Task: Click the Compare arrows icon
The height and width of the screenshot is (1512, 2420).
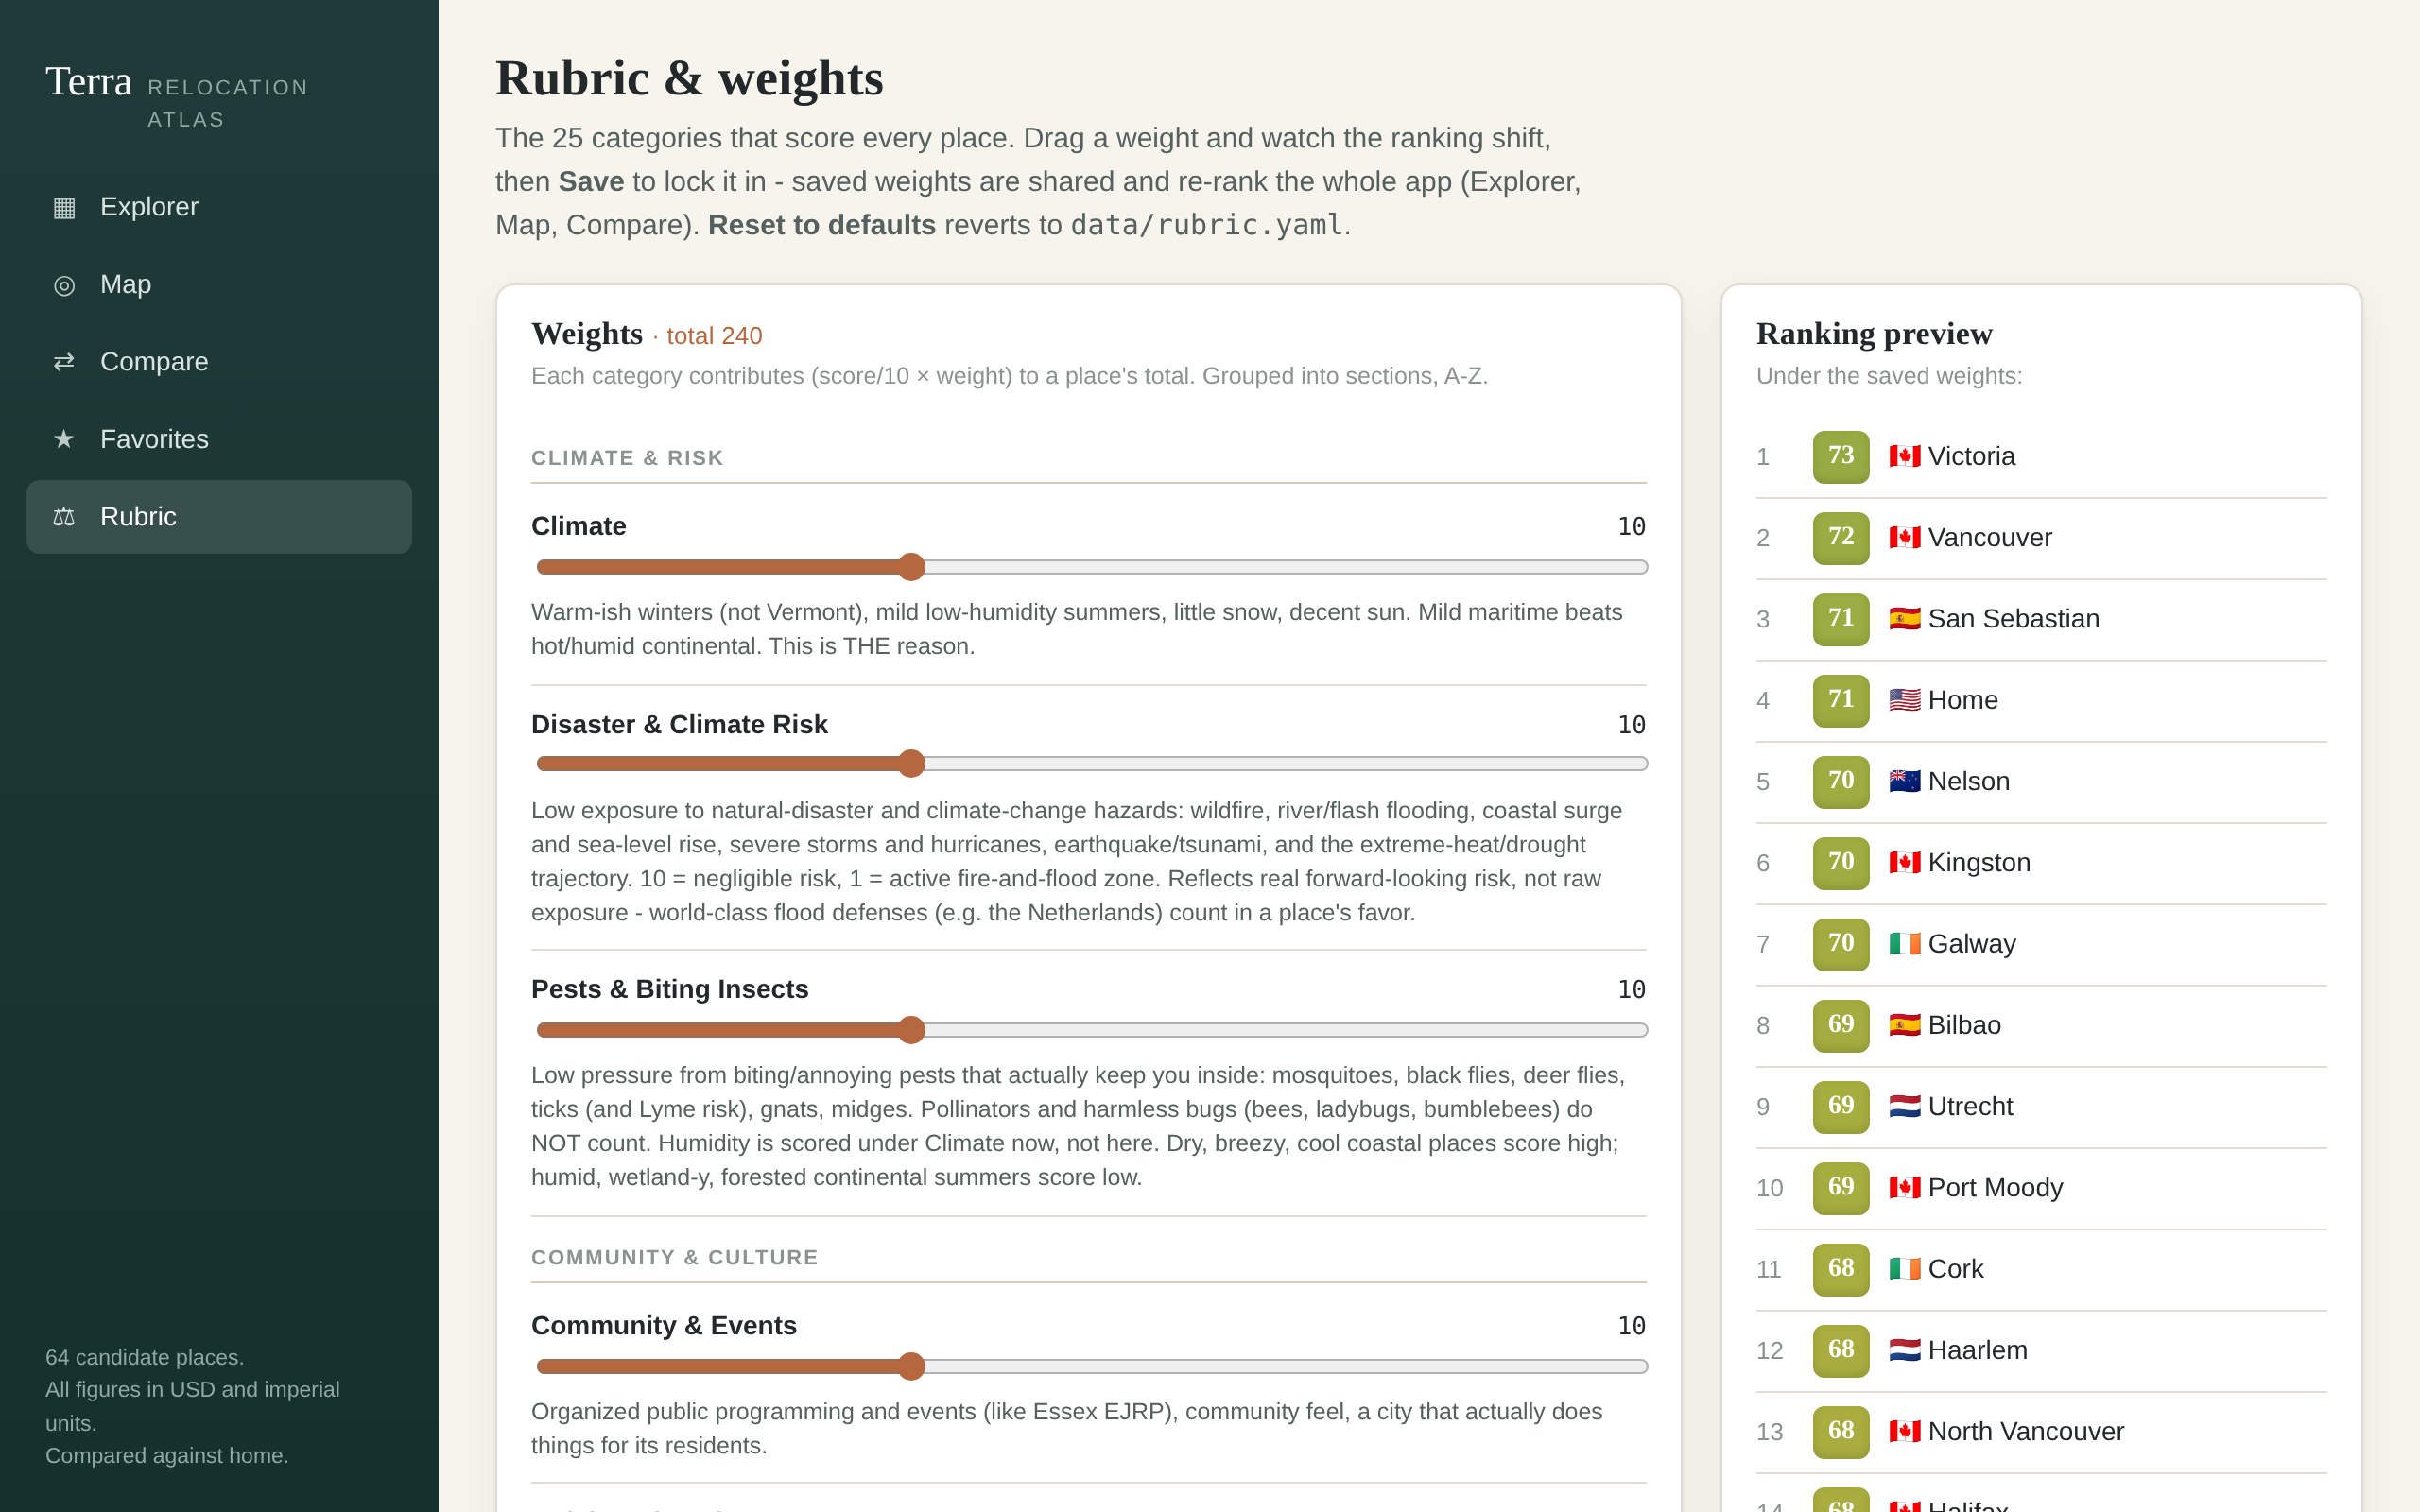Action: (64, 362)
